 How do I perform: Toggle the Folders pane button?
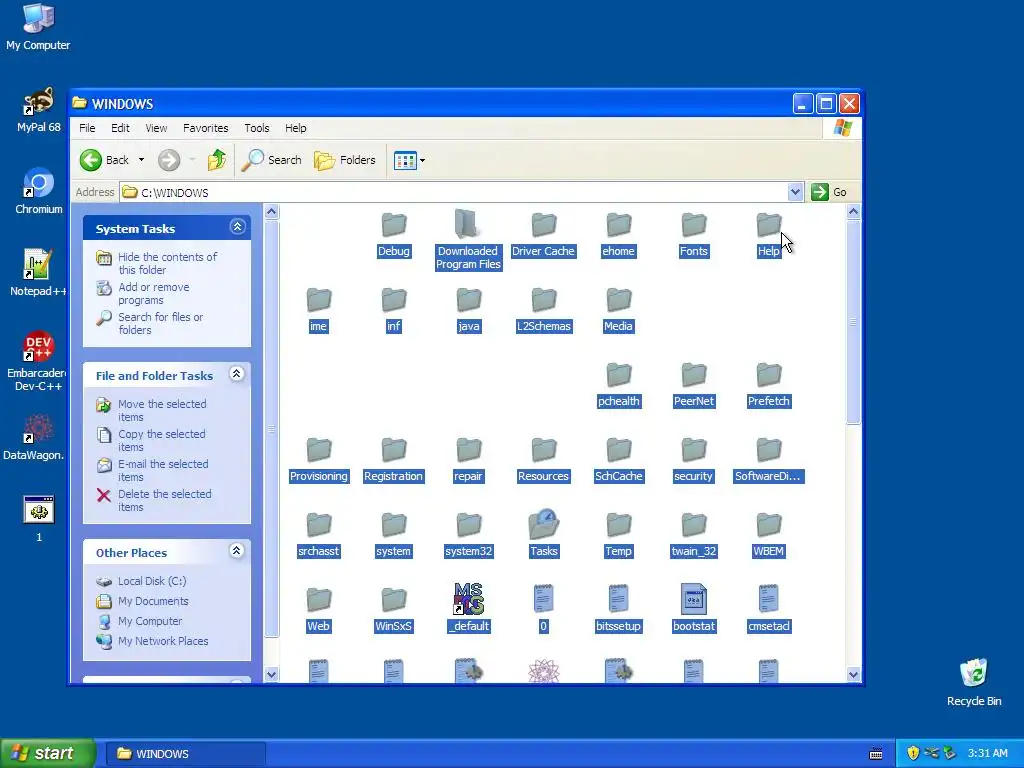[x=345, y=160]
